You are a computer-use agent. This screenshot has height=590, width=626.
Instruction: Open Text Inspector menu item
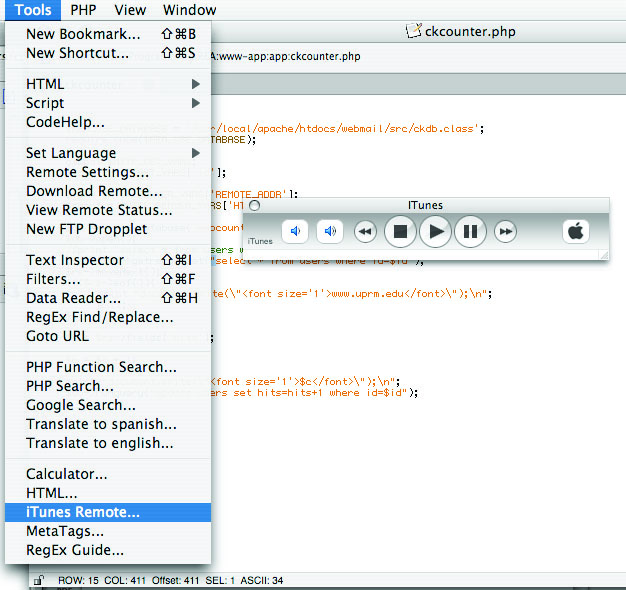tap(108, 260)
